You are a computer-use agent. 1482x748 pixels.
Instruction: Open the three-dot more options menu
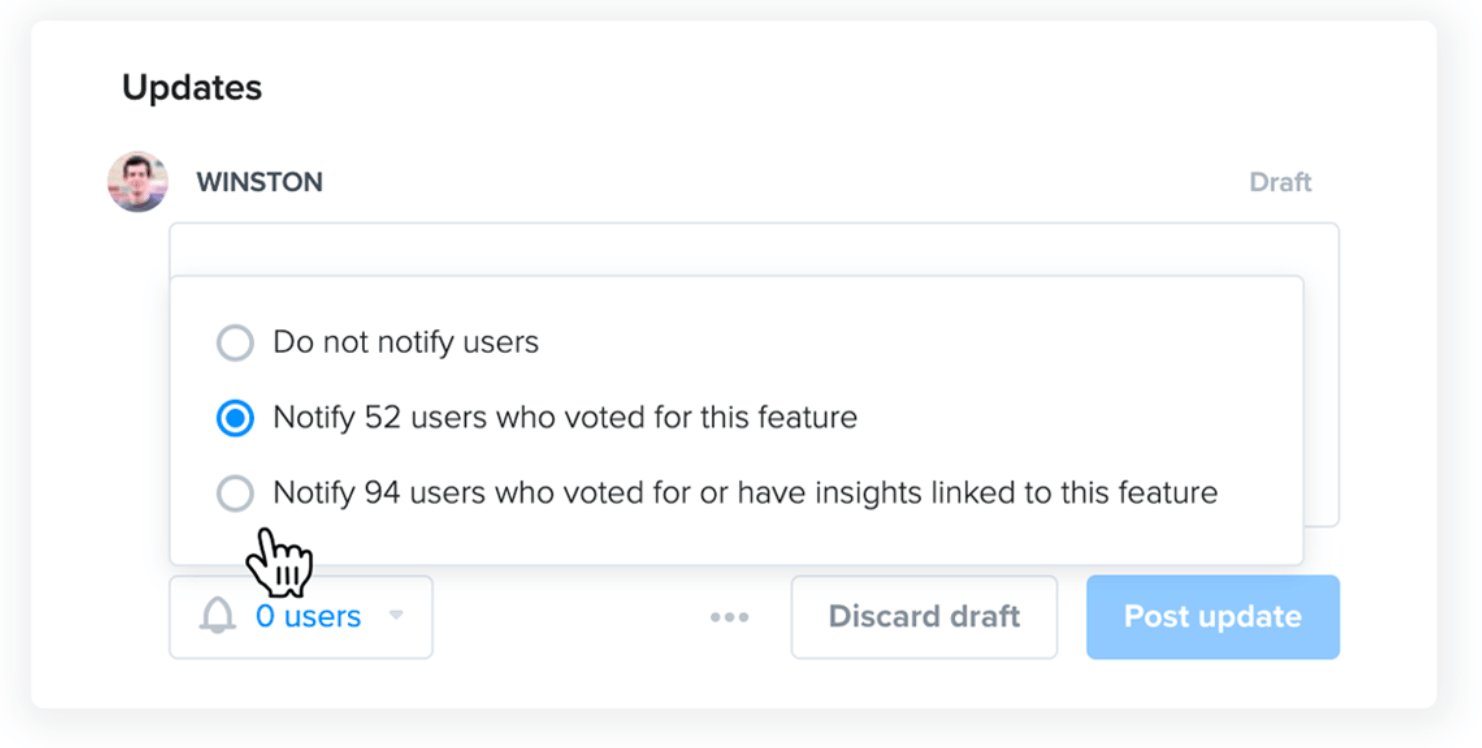(730, 617)
